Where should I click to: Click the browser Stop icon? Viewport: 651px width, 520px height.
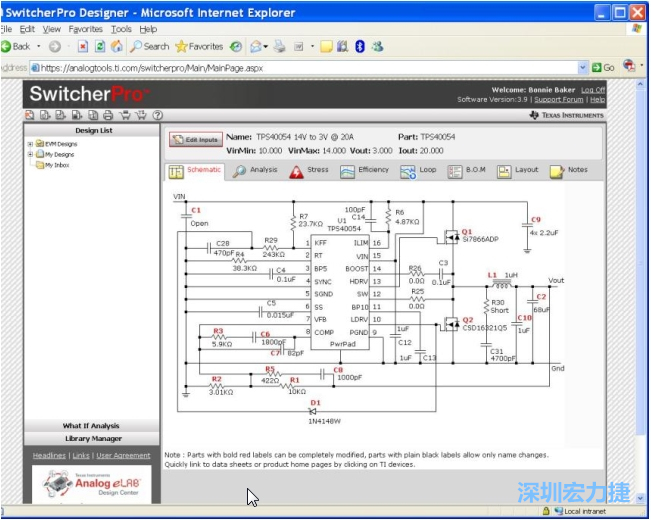tap(83, 46)
